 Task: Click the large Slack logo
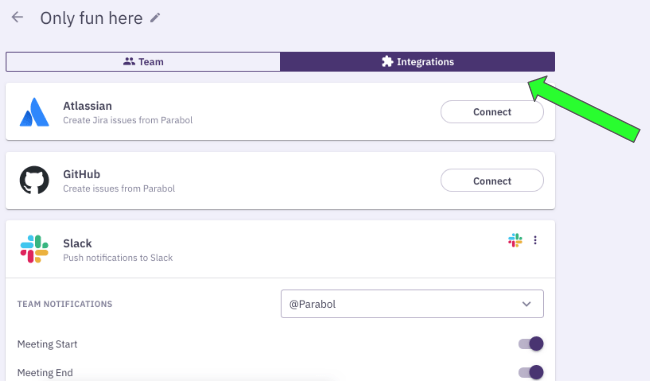pyautogui.click(x=34, y=249)
